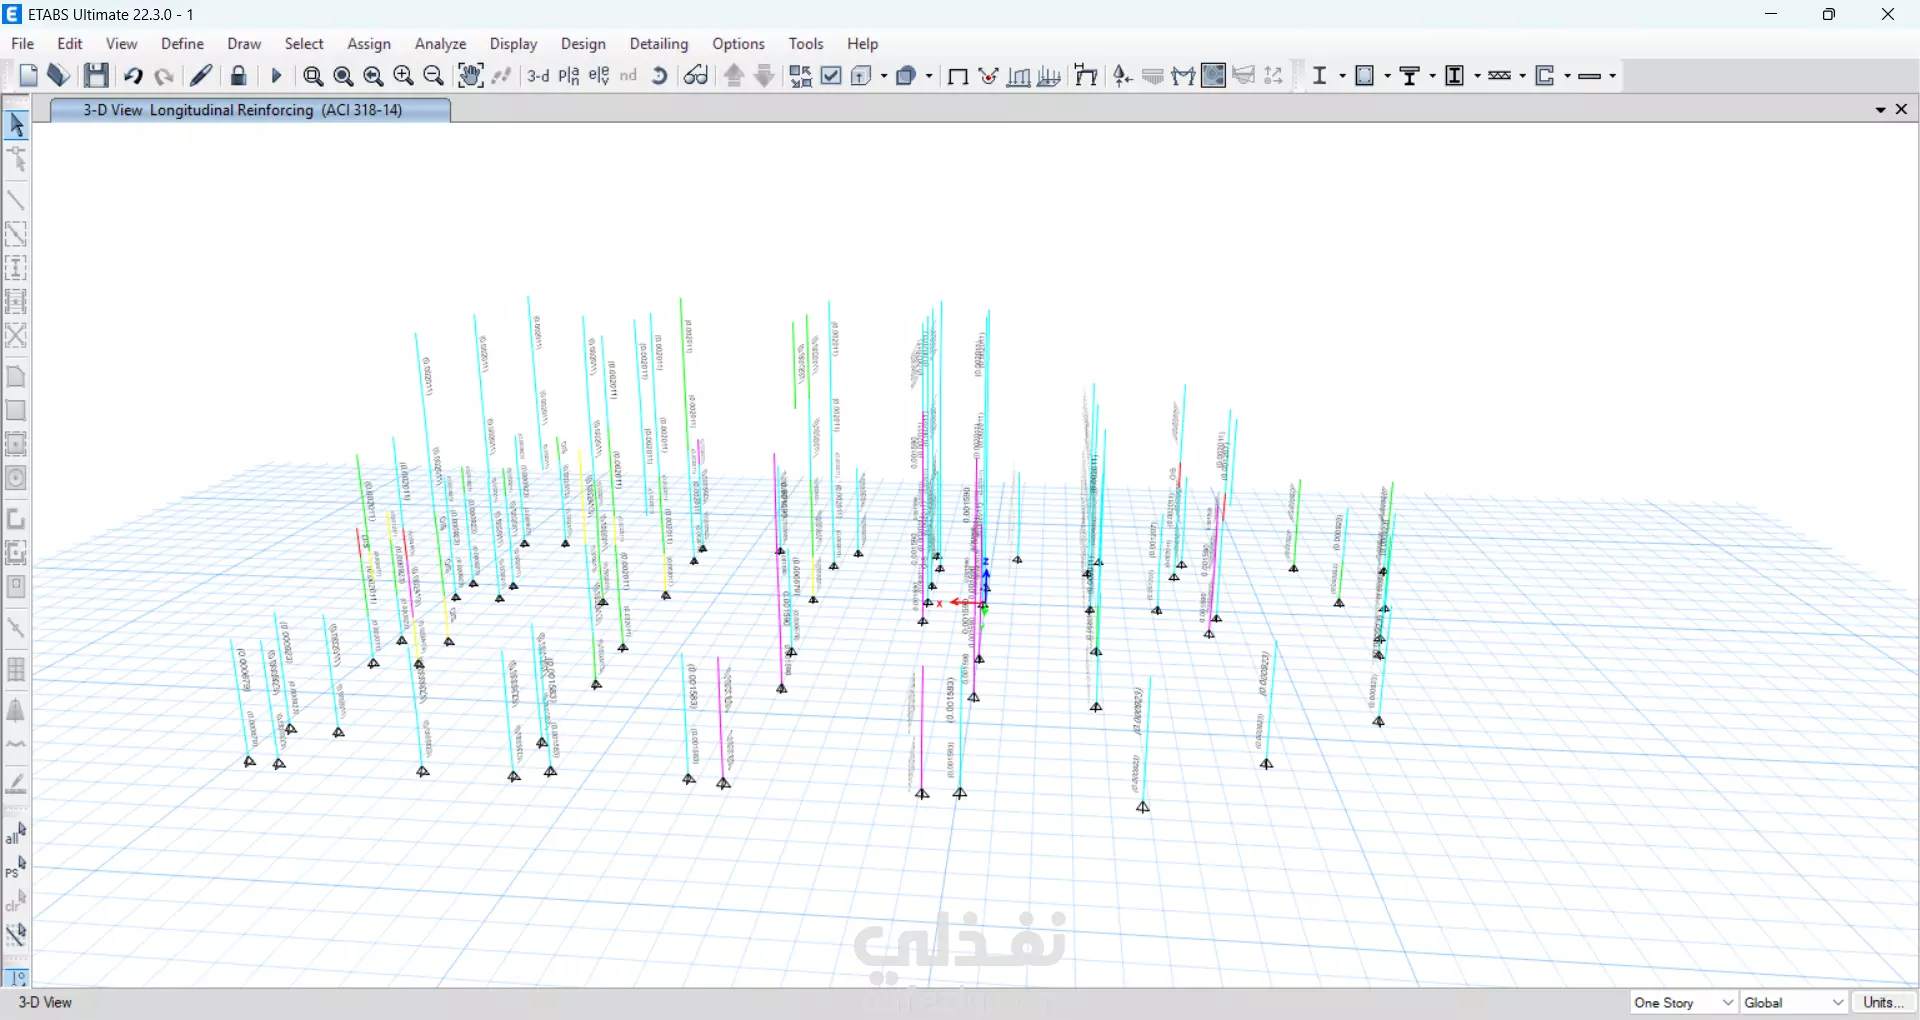Viewport: 1920px width, 1020px height.
Task: Select the reshape object tool
Action: pos(16,159)
